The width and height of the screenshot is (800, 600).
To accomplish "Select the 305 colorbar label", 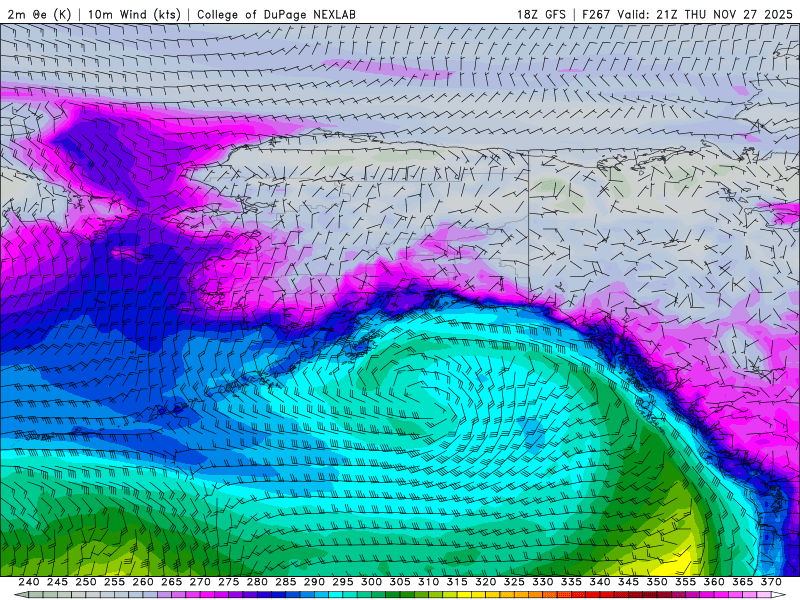I will [400, 582].
